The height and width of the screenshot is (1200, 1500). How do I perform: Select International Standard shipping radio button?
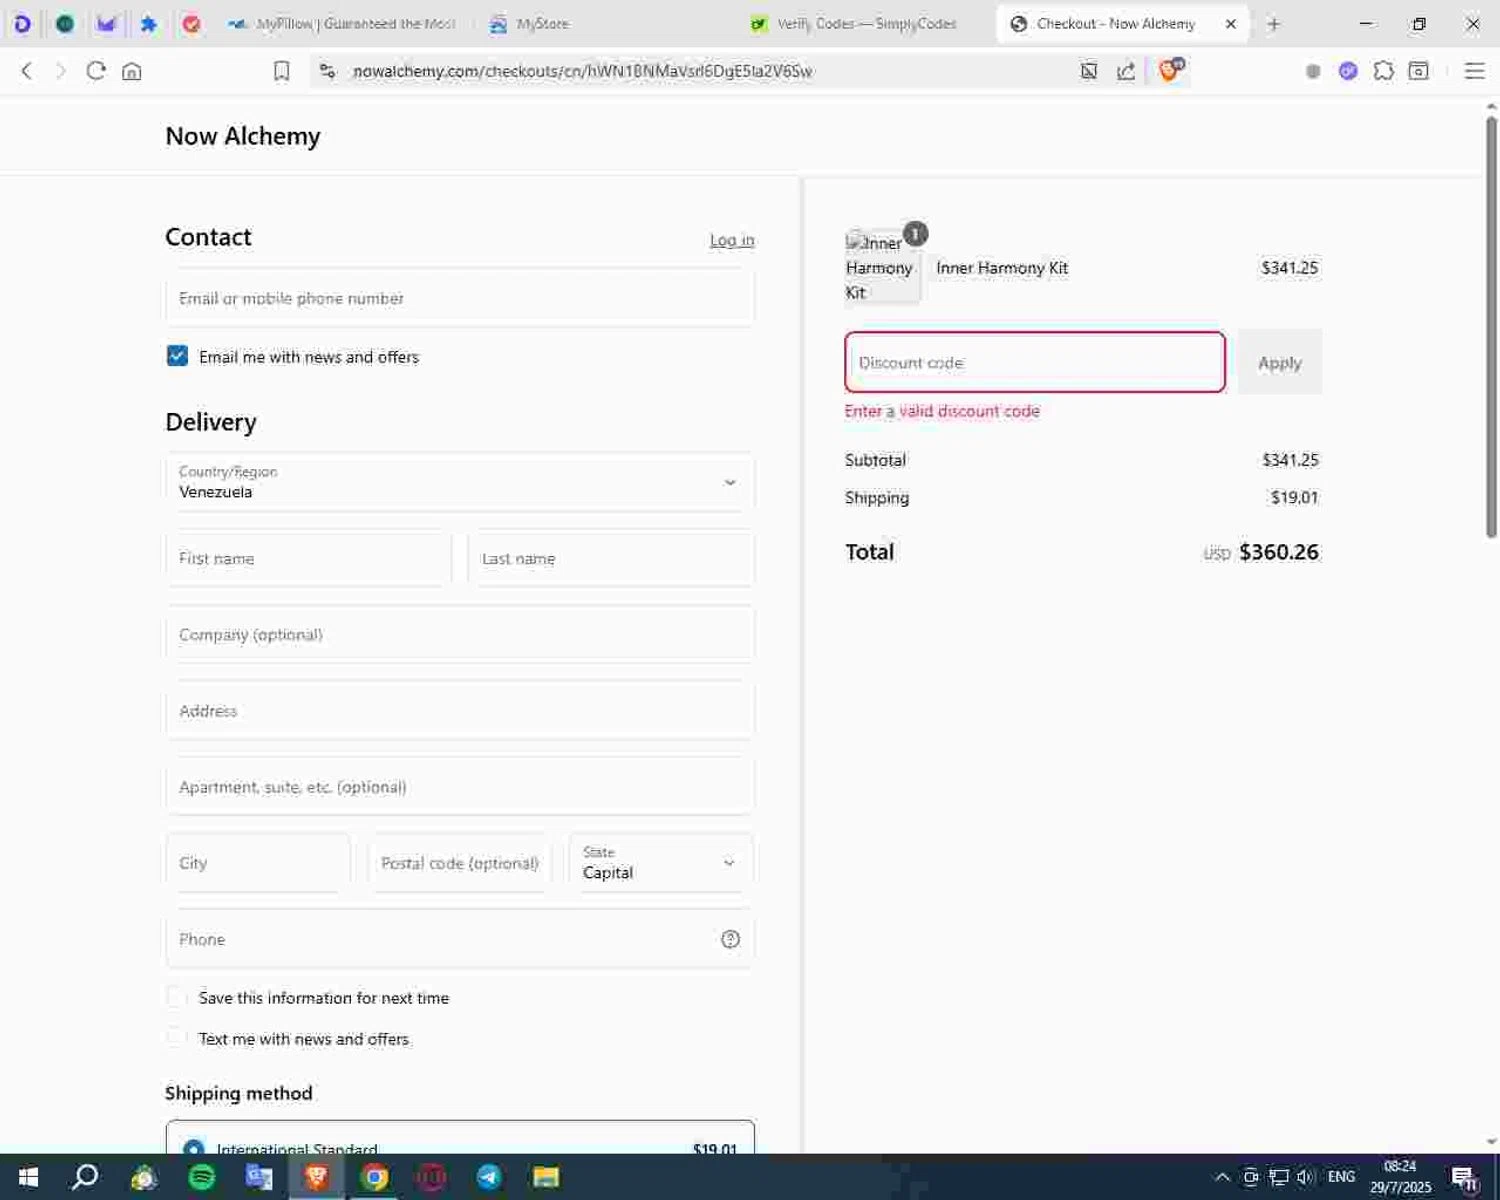194,1149
